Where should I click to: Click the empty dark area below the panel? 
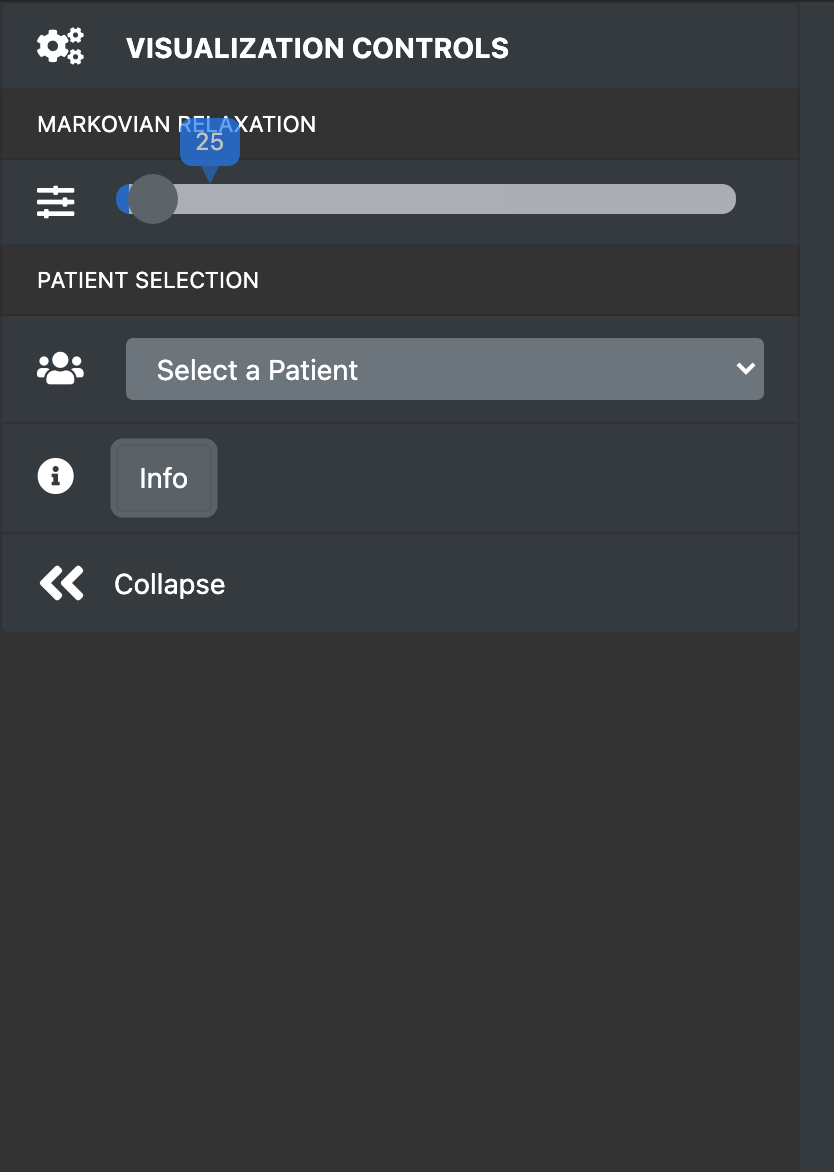pyautogui.click(x=400, y=897)
